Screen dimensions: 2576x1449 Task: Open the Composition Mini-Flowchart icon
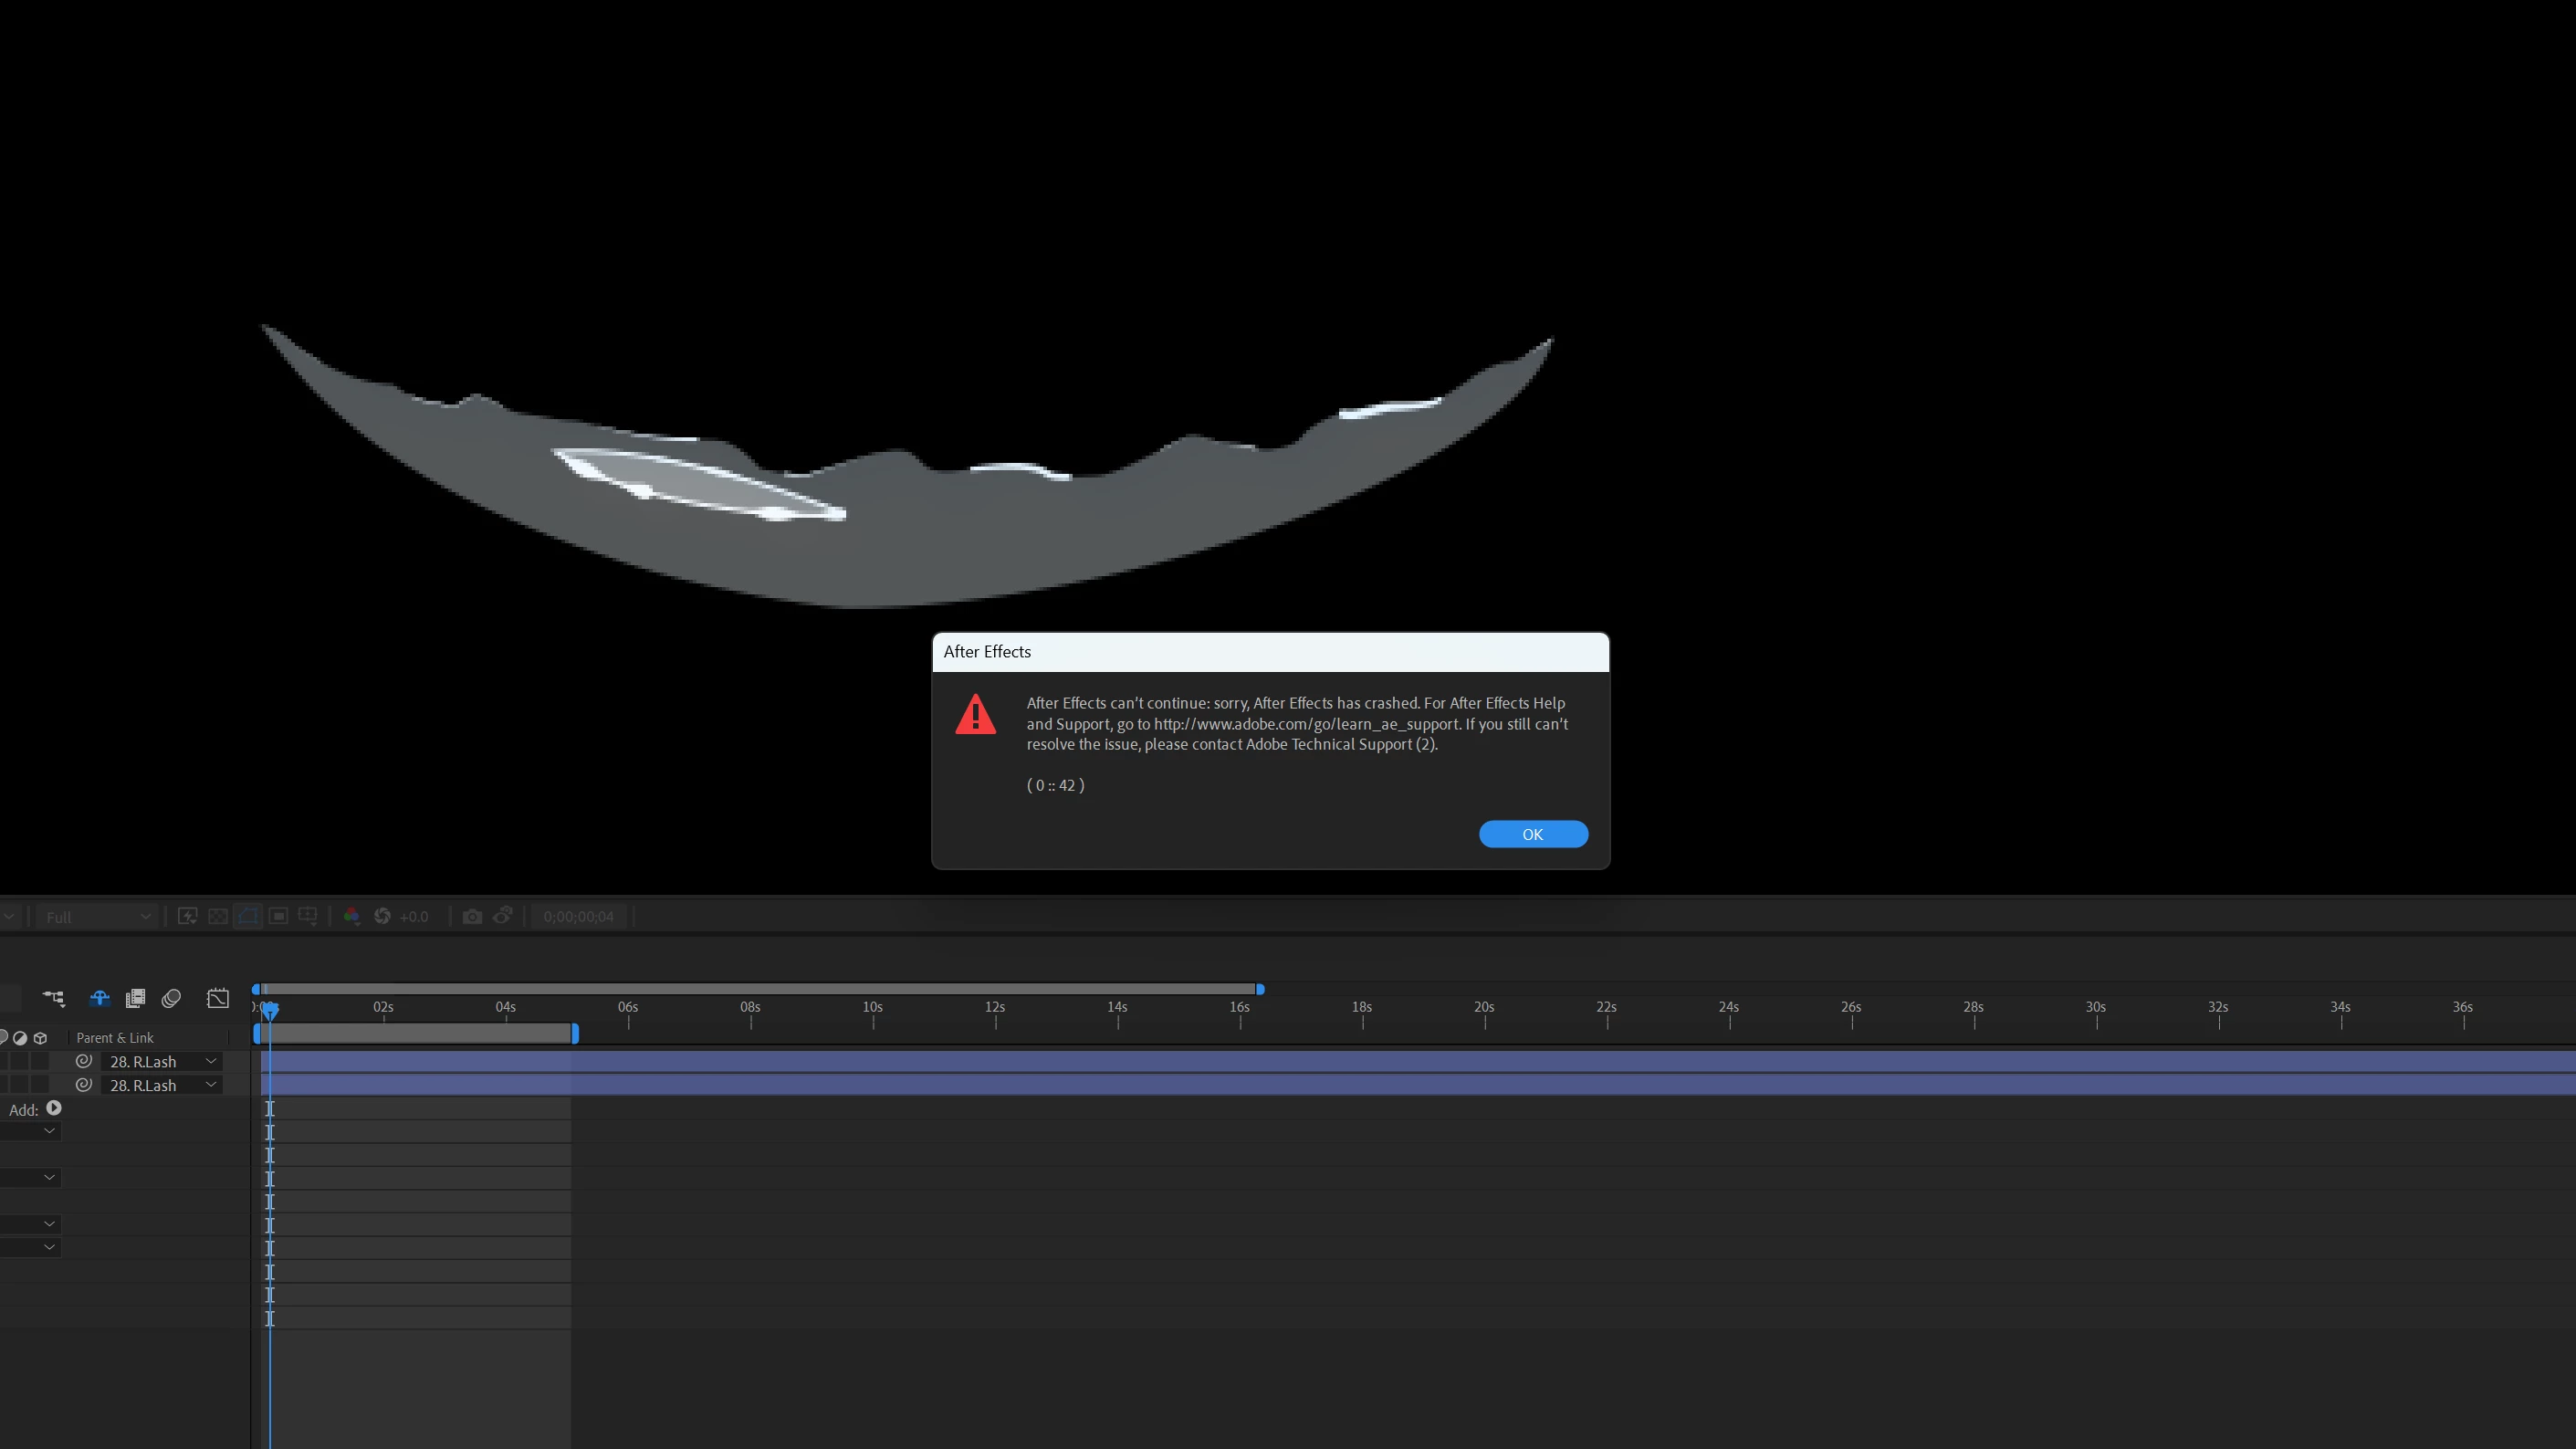pos(54,998)
